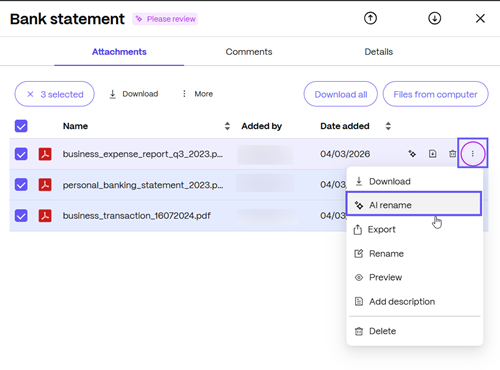Choose Download from the context menu
Viewport: 500px width, 370px height.
(x=414, y=181)
